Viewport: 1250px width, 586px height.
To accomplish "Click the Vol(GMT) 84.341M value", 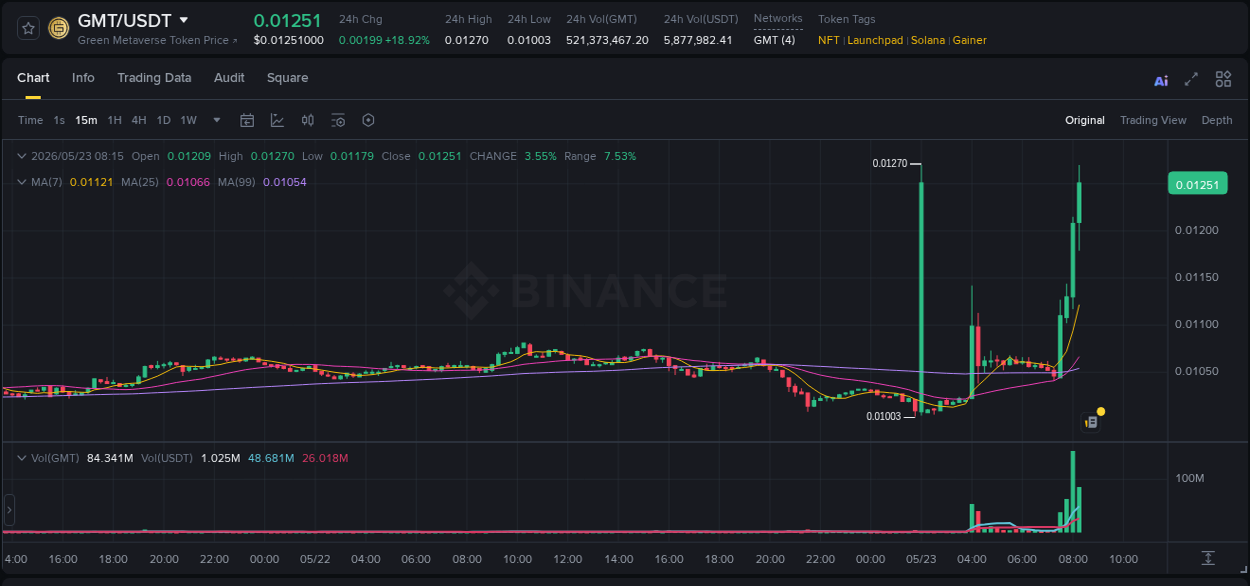I will tap(110, 458).
